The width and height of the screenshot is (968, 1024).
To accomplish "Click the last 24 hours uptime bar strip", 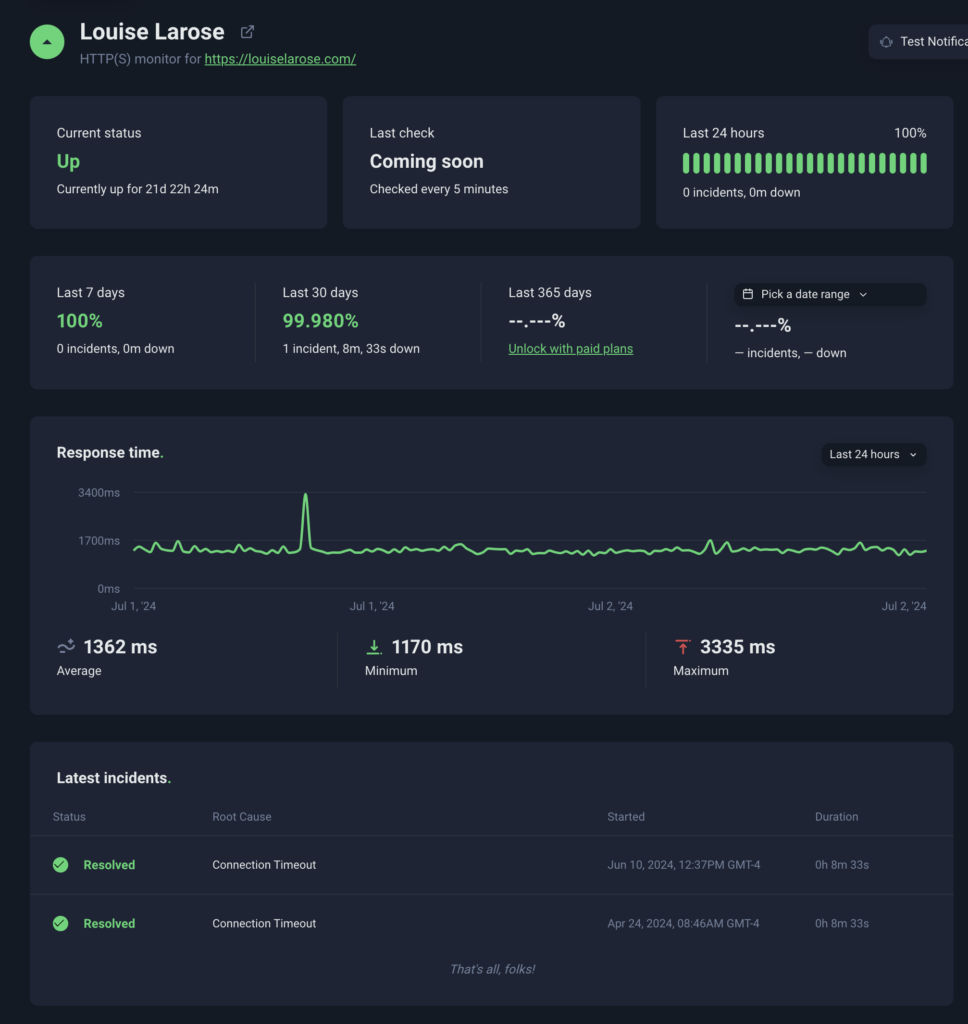I will (x=804, y=163).
